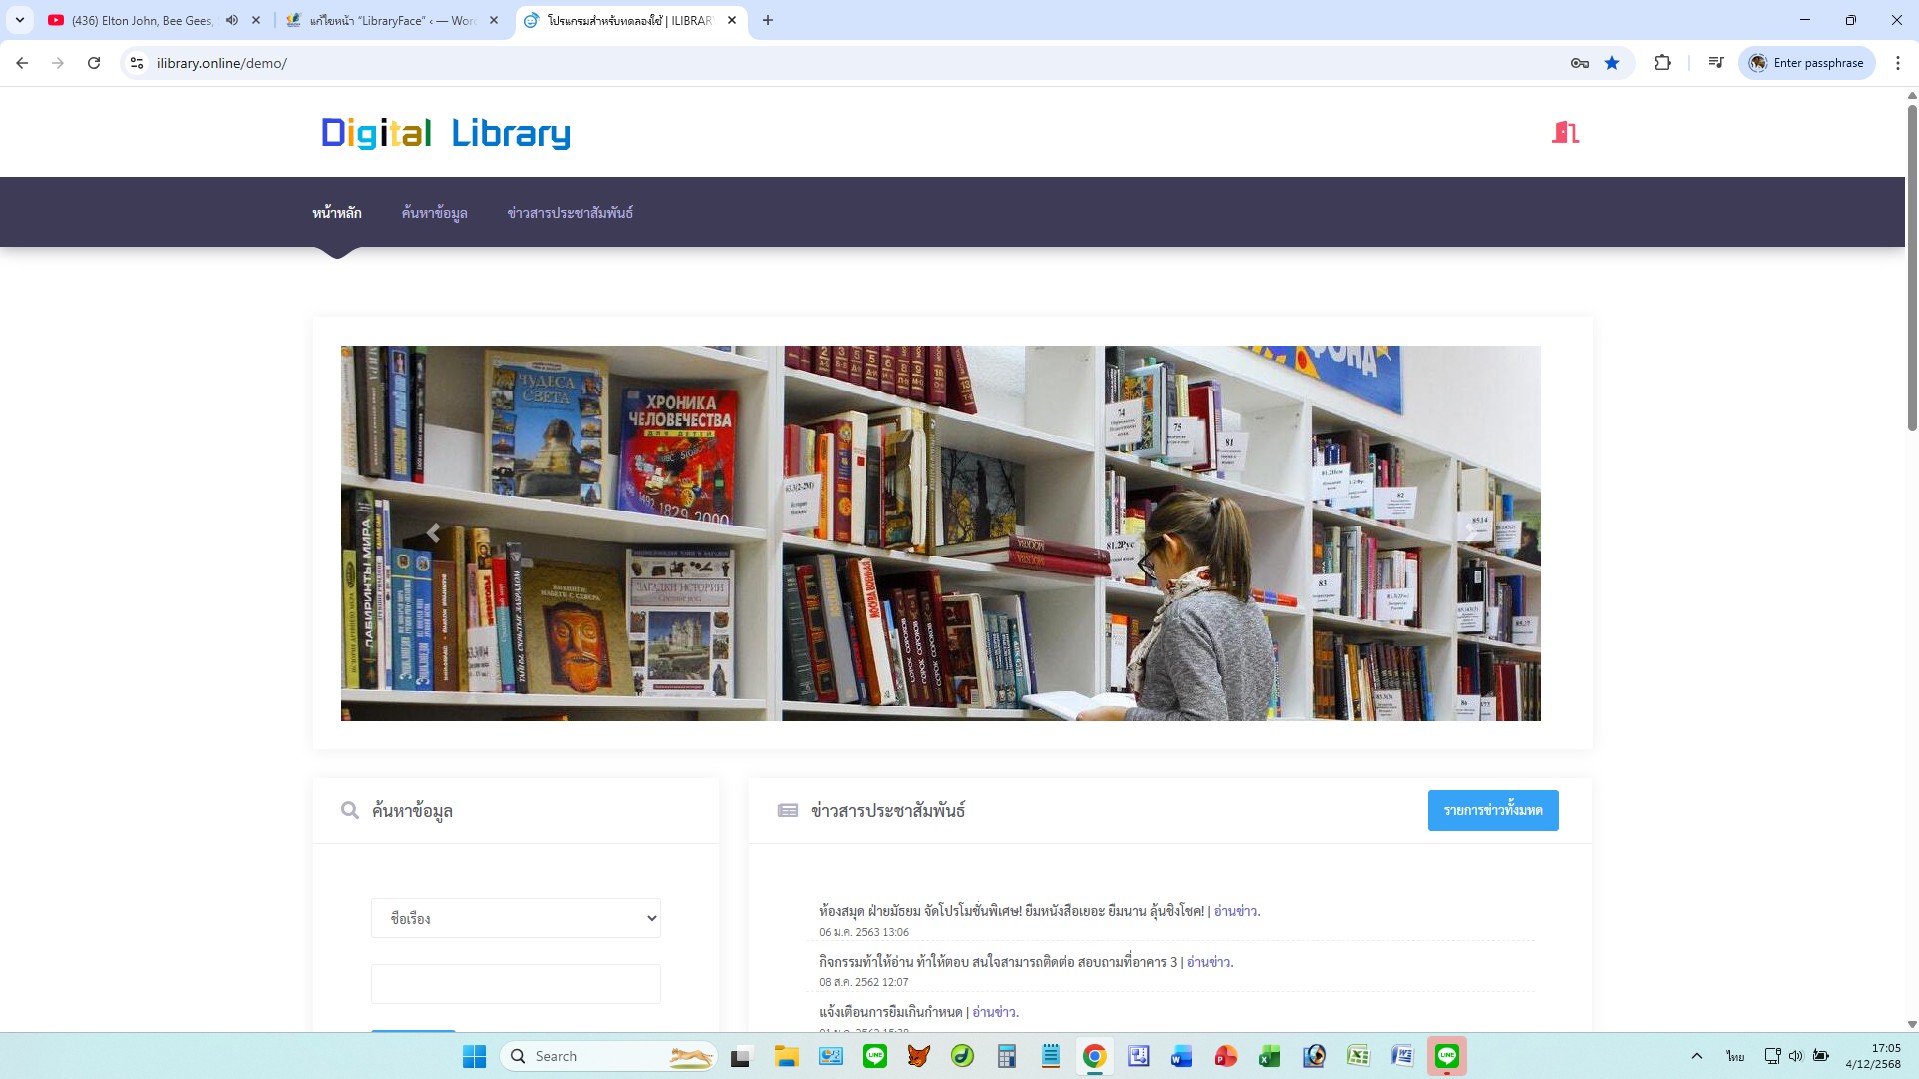The image size is (1919, 1079).
Task: Open the media control icon in toolbar
Action: click(x=1716, y=63)
